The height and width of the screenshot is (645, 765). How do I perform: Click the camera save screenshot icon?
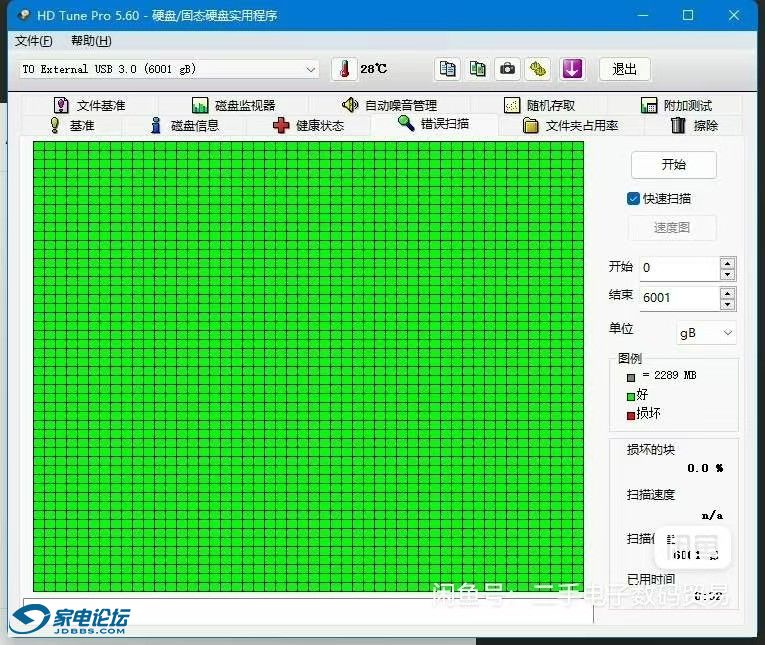point(507,69)
